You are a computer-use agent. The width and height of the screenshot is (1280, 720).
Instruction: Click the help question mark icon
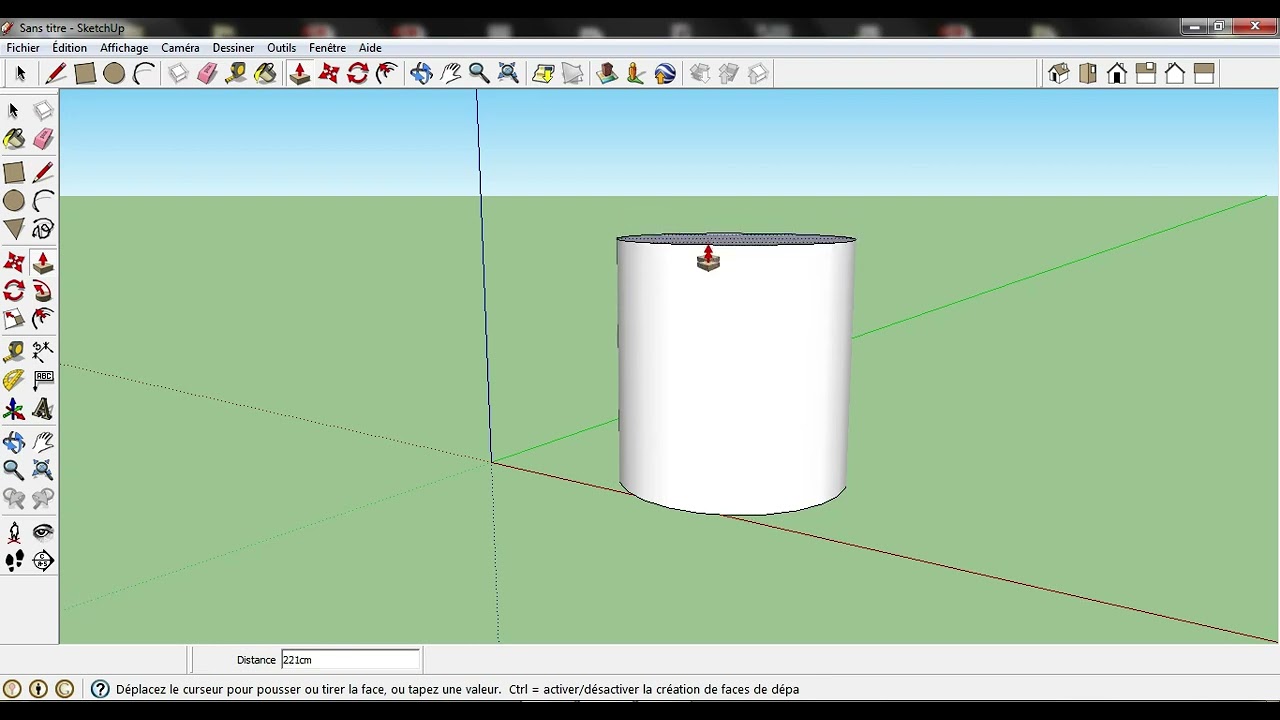pyautogui.click(x=100, y=689)
